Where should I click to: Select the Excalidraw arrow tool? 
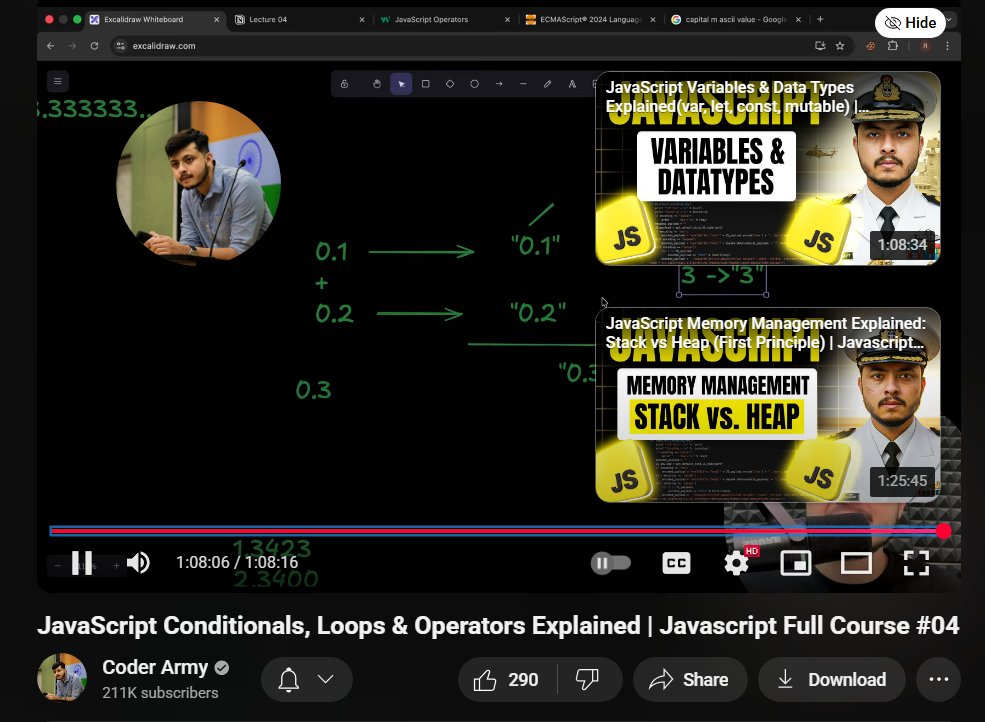point(499,84)
